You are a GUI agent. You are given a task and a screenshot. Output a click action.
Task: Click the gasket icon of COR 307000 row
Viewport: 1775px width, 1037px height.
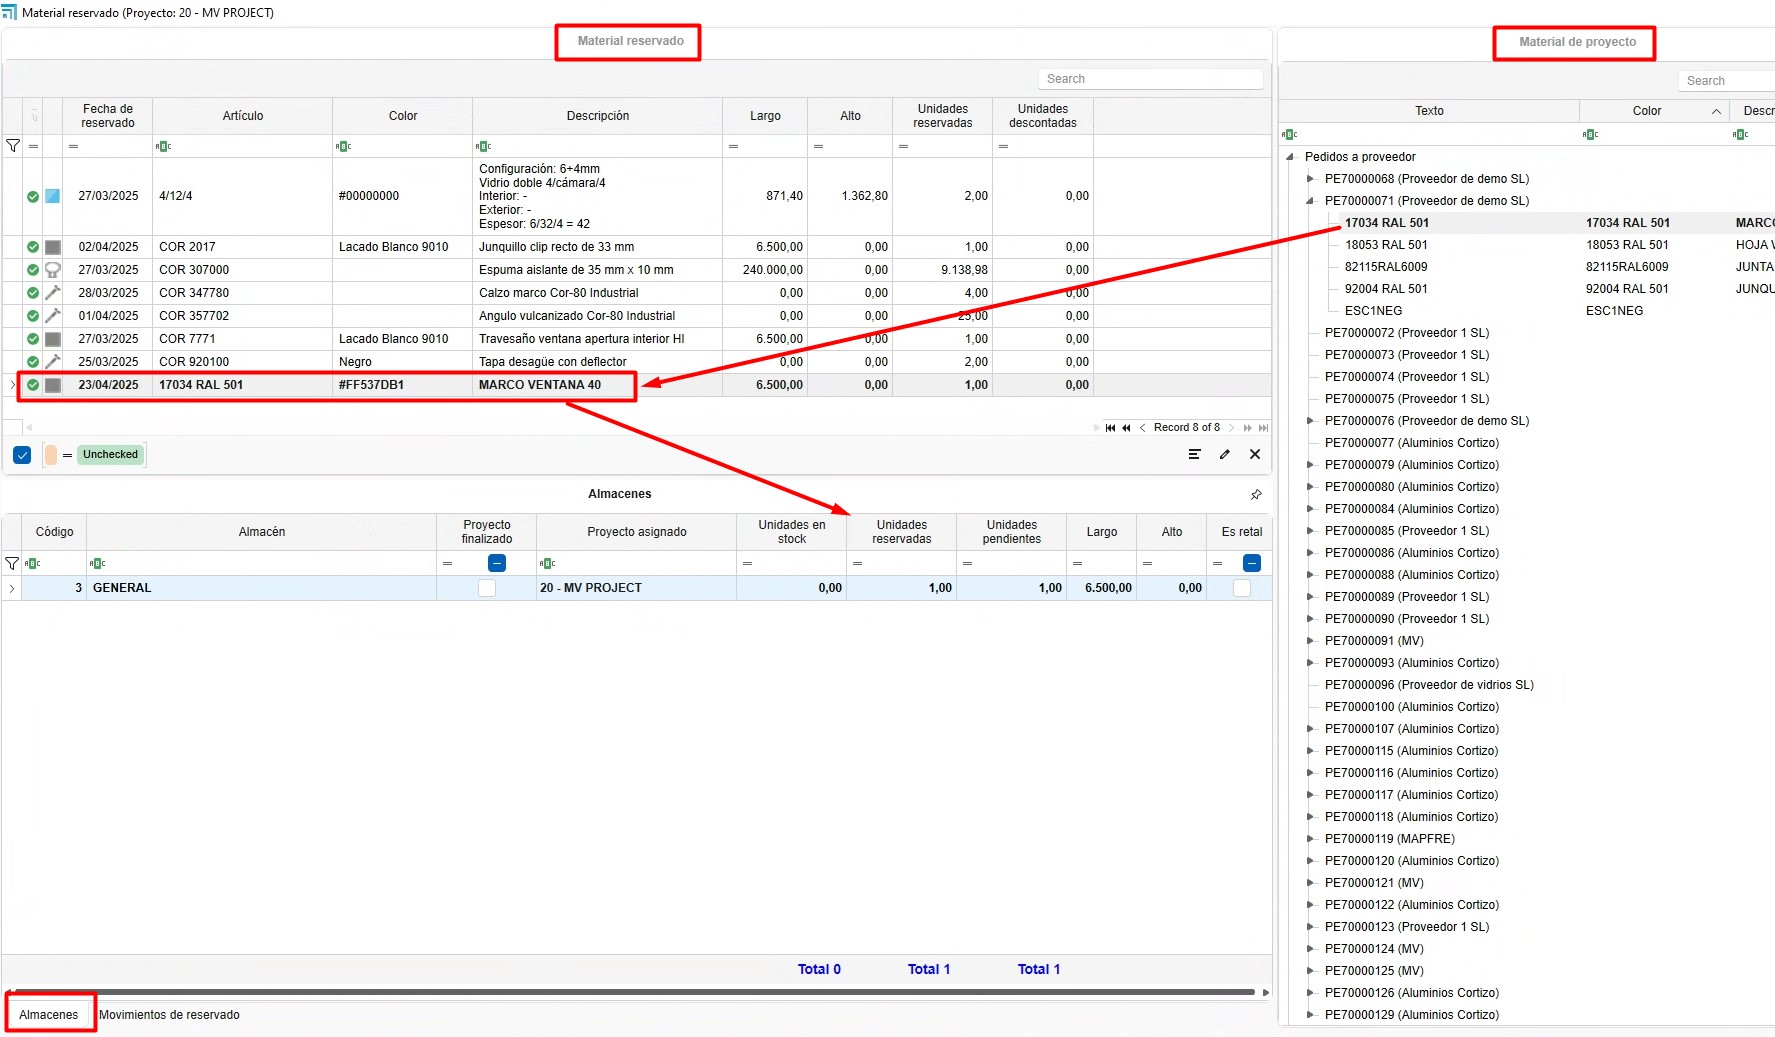[53, 270]
